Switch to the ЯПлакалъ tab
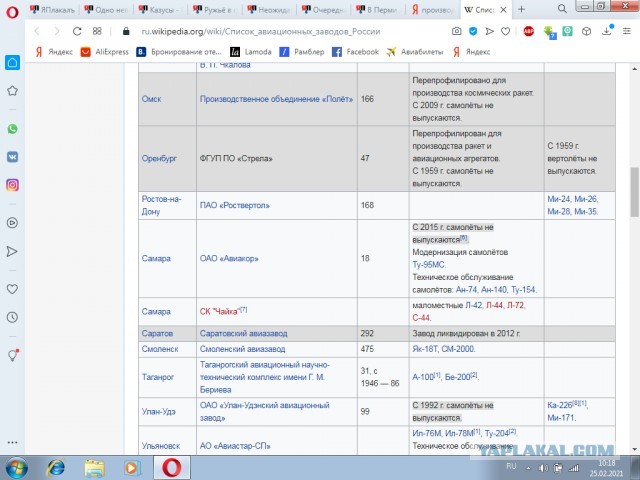The image size is (640, 480). 53,9
